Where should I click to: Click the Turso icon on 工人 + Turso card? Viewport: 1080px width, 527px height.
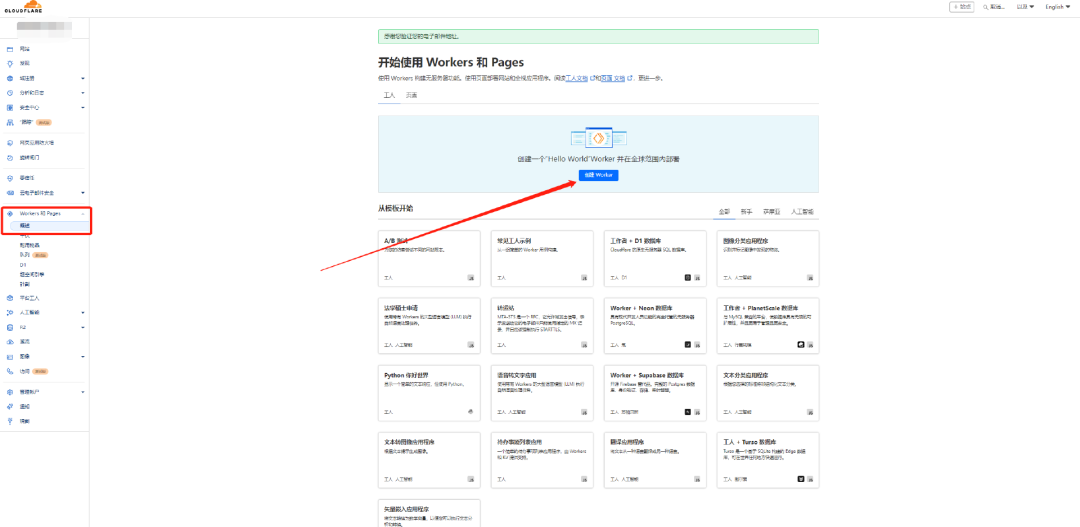[x=800, y=479]
